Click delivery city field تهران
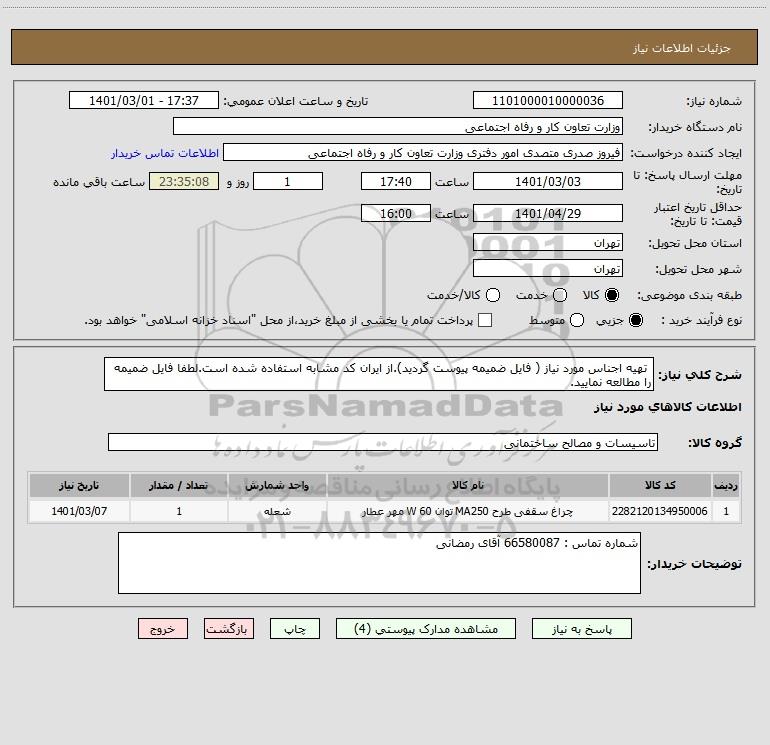The image size is (770, 745). (548, 268)
